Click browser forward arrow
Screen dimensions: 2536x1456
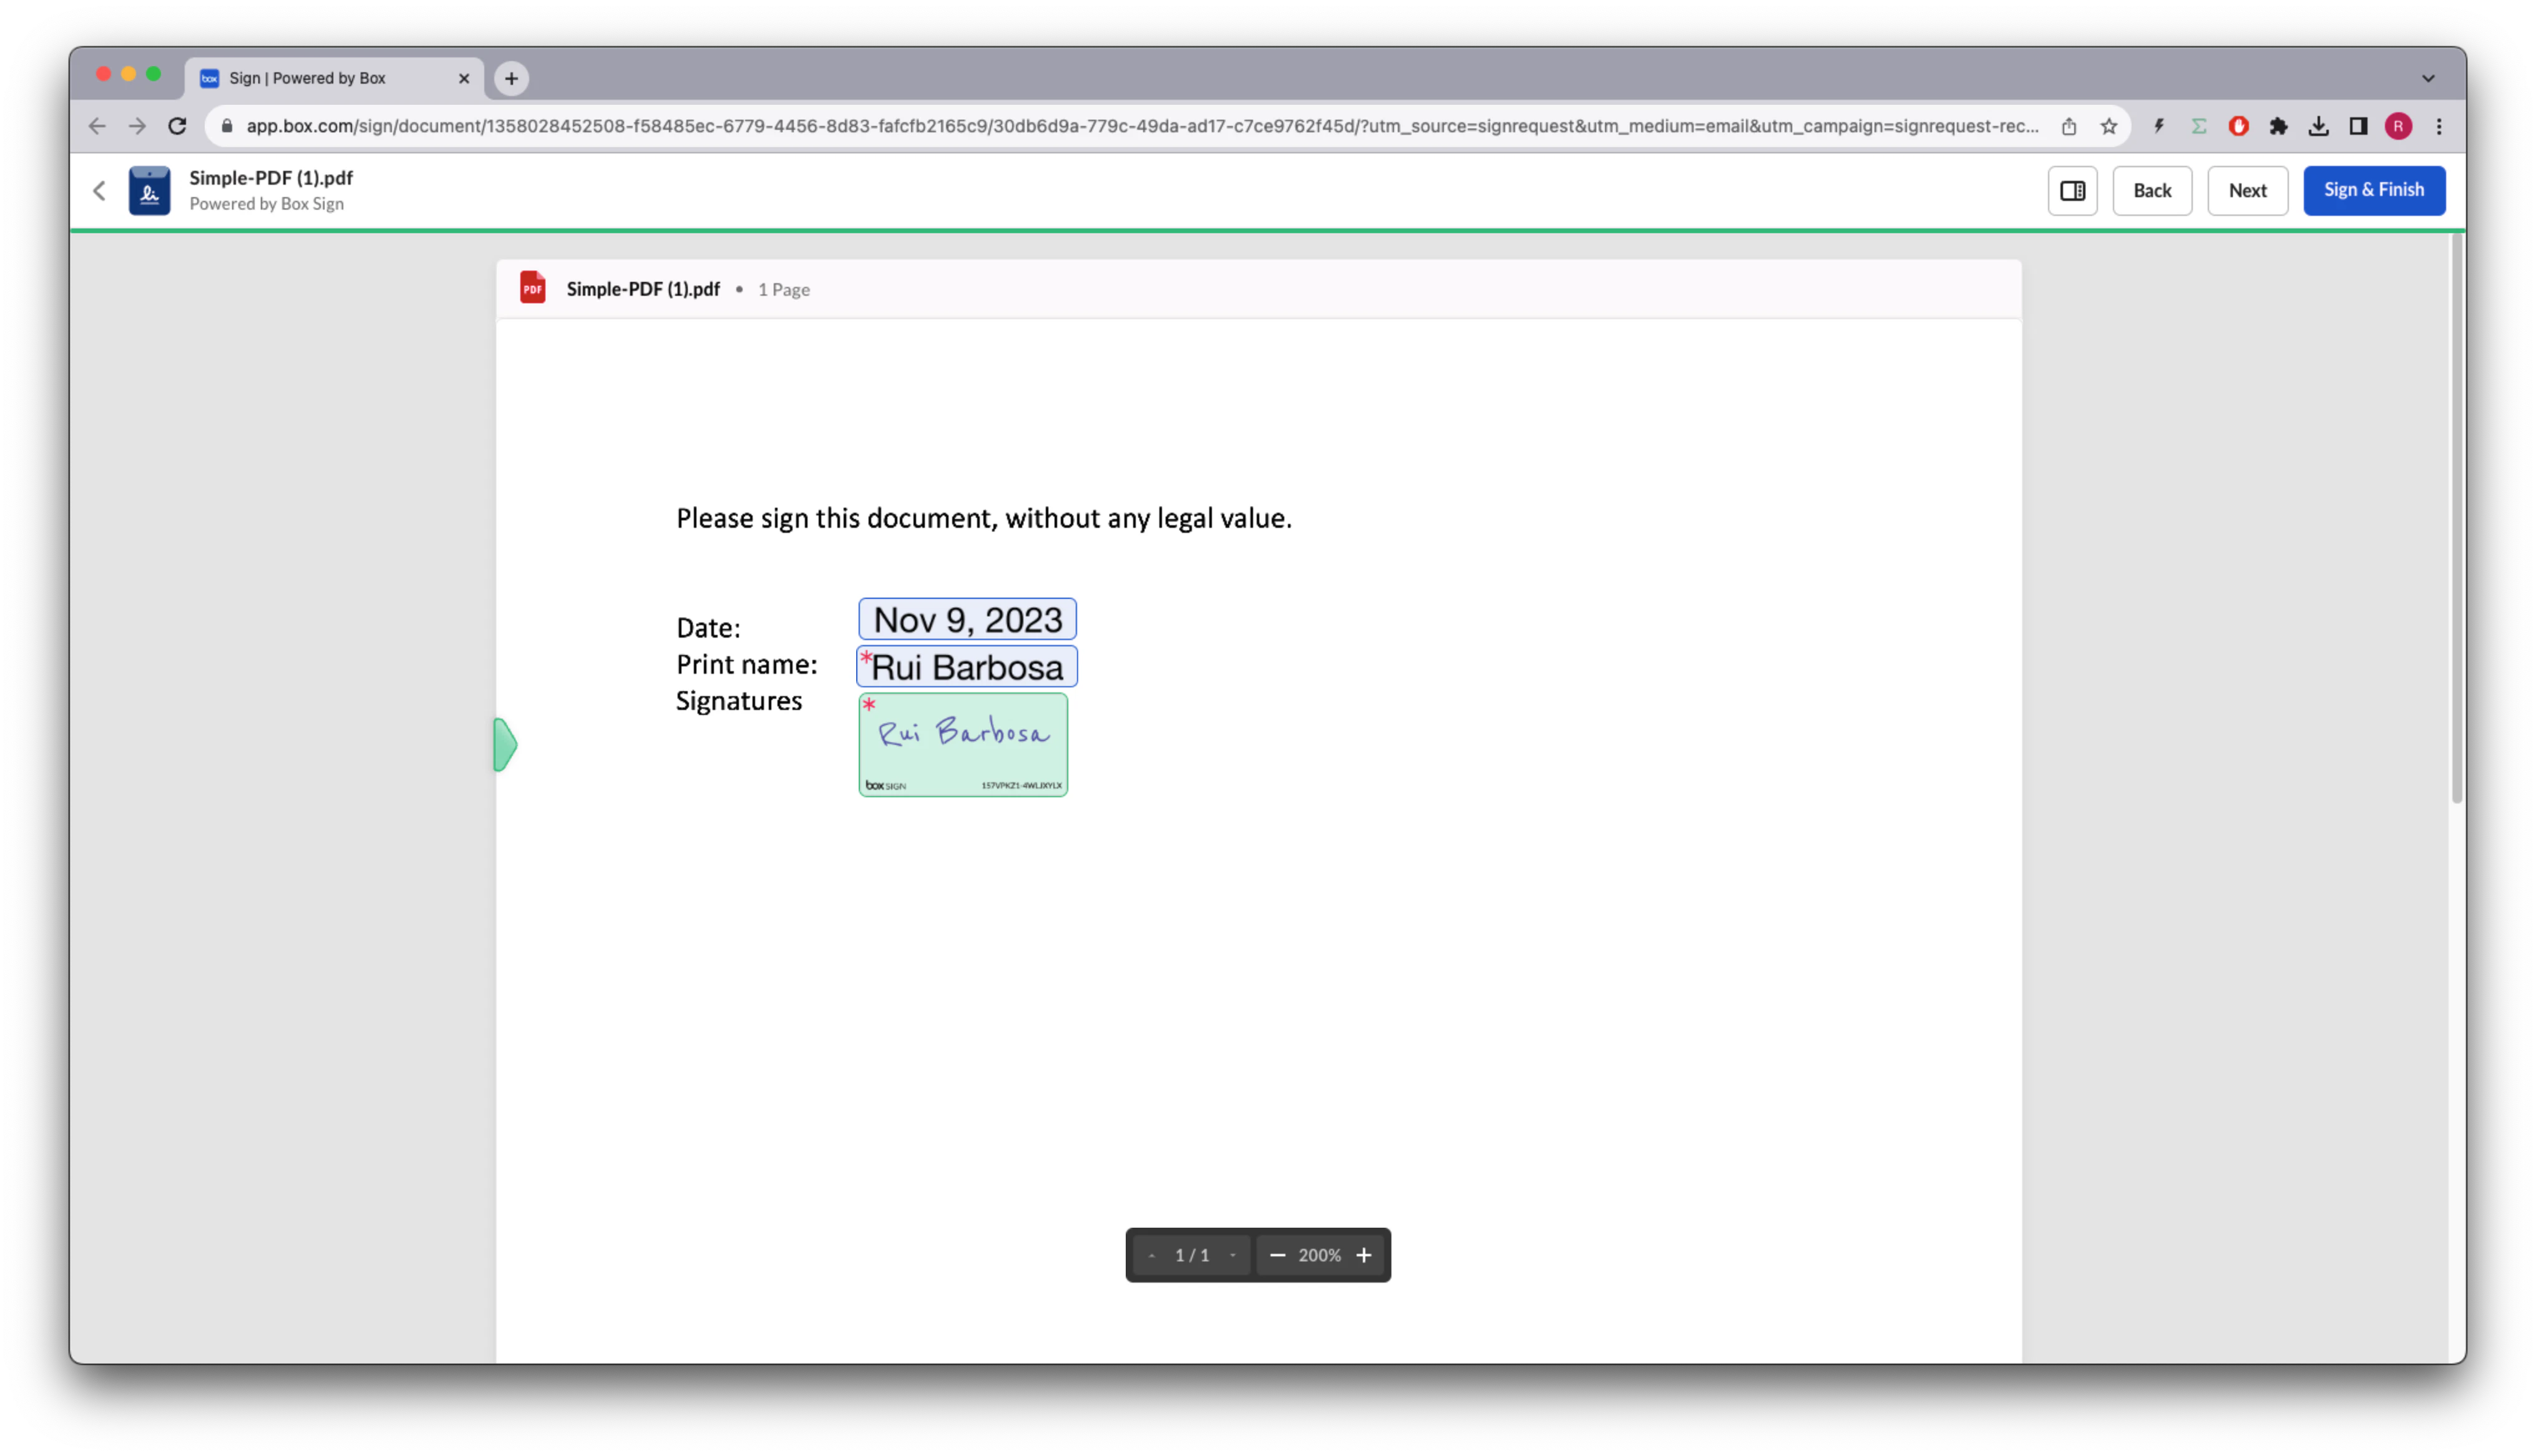pyautogui.click(x=137, y=126)
